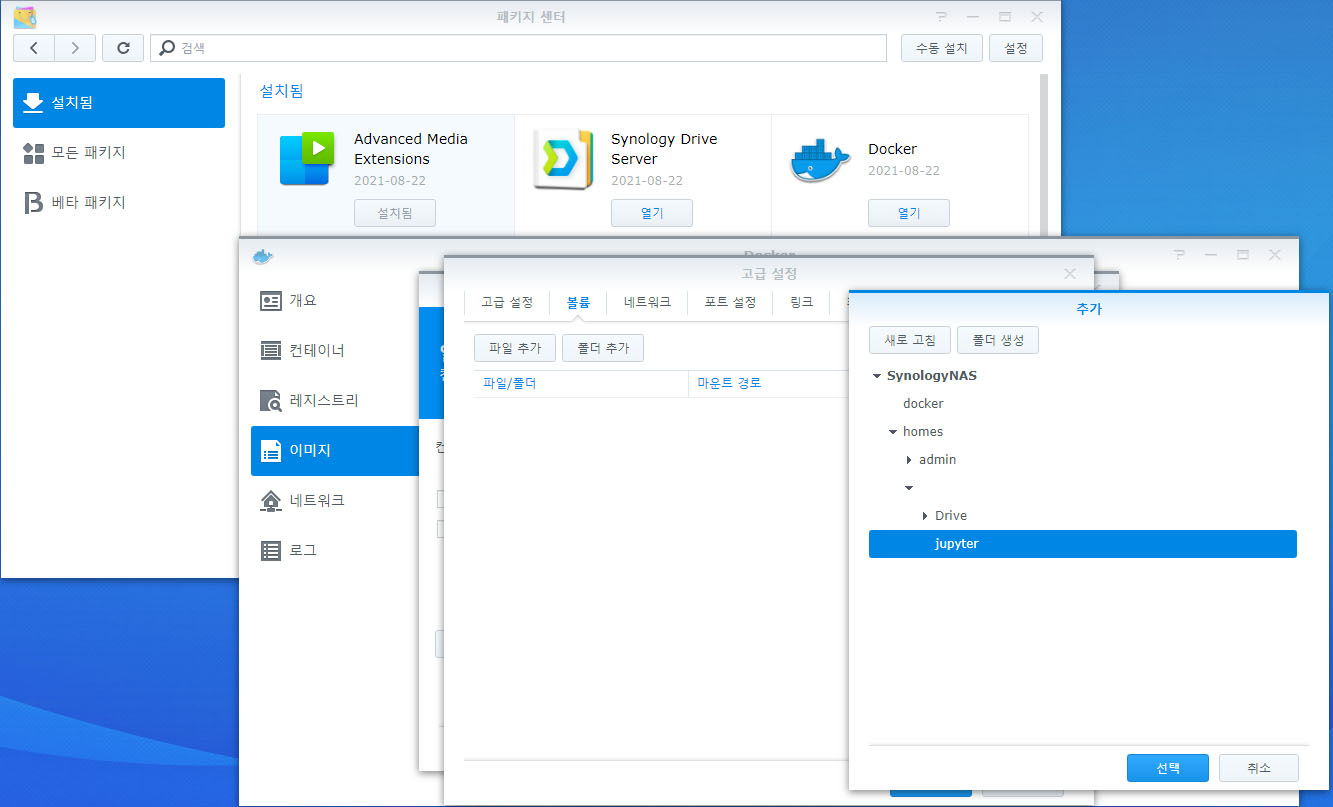Image resolution: width=1333 pixels, height=807 pixels.
Task: Select 모든 패키지 in the sidebar
Action: click(x=119, y=153)
